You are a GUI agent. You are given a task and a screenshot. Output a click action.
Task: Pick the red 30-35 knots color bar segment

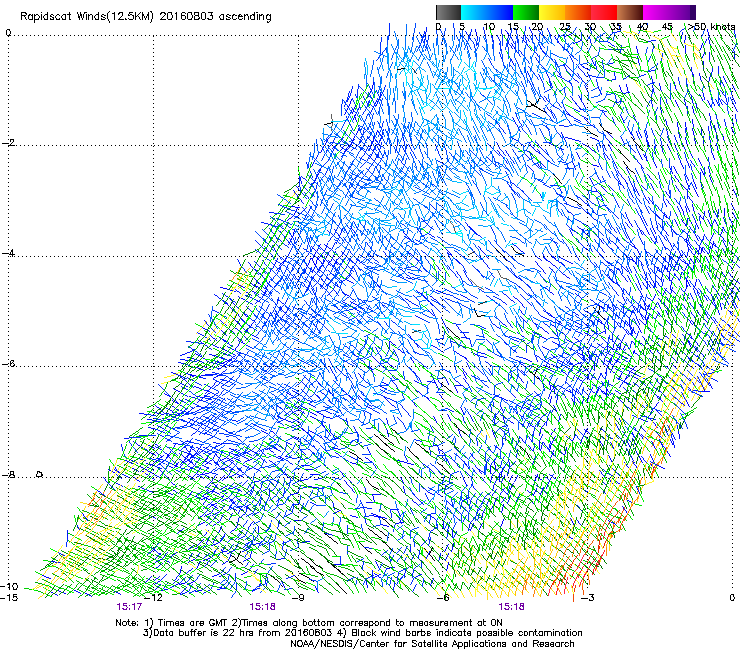pyautogui.click(x=604, y=12)
